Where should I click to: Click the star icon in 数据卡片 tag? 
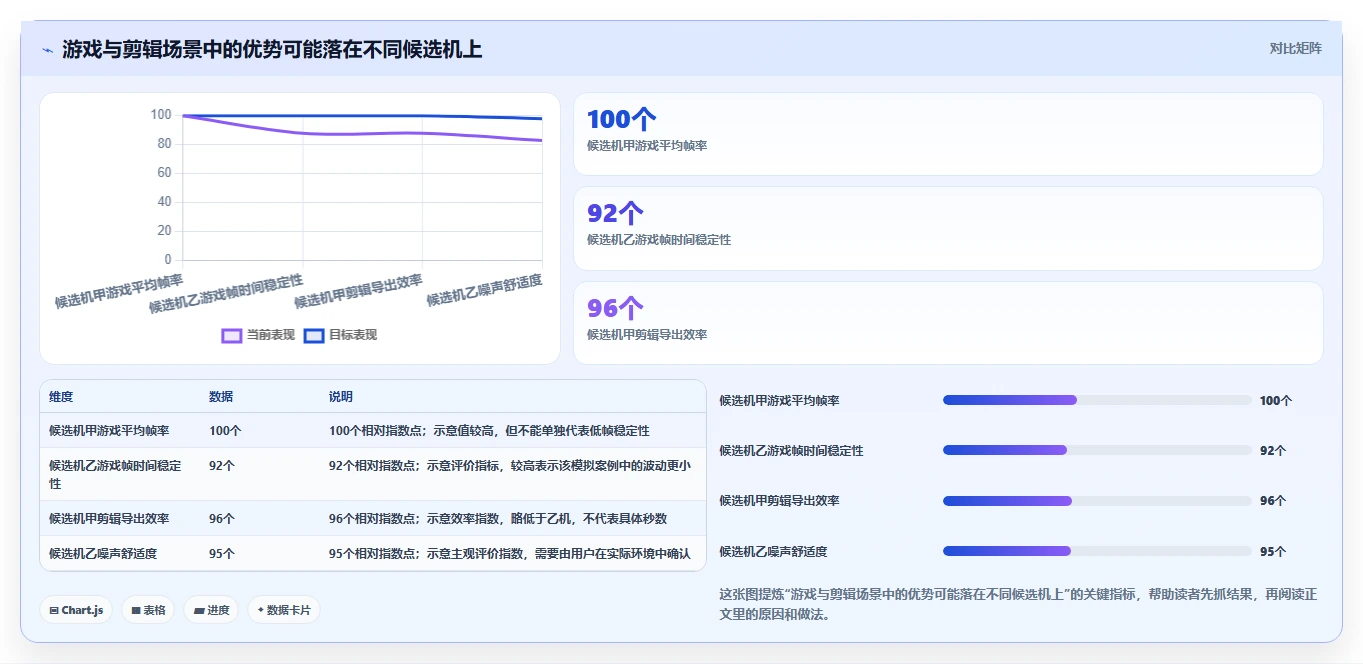point(261,610)
